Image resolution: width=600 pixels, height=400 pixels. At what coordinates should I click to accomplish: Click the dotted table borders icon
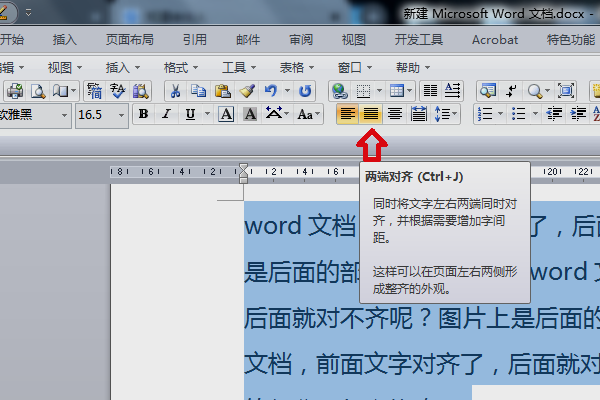click(x=363, y=91)
